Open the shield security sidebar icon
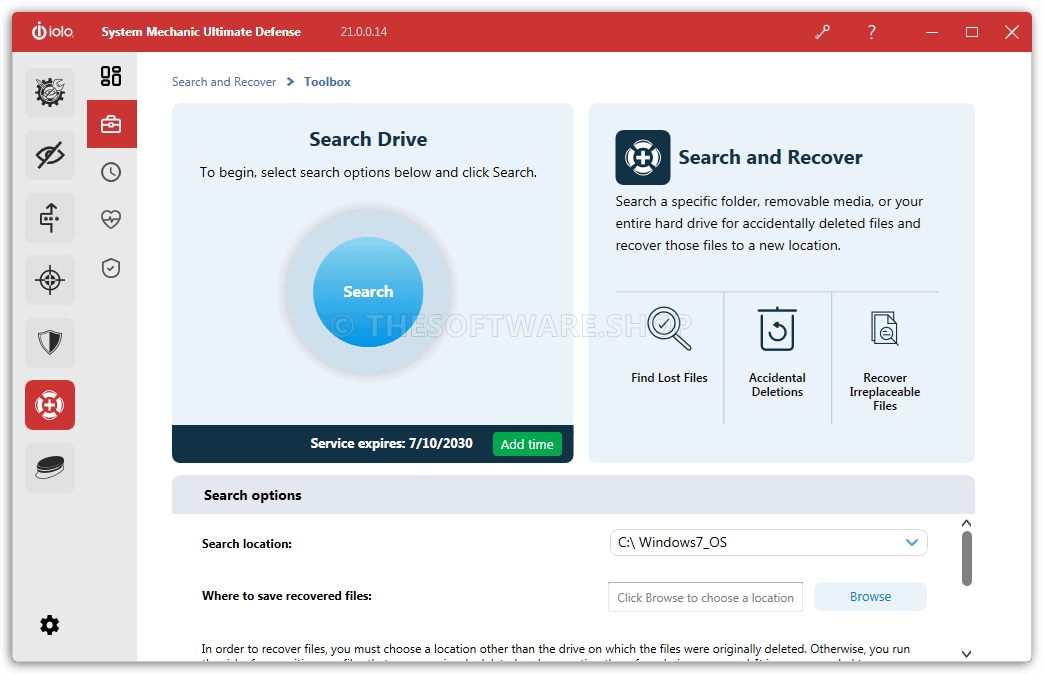 click(50, 342)
